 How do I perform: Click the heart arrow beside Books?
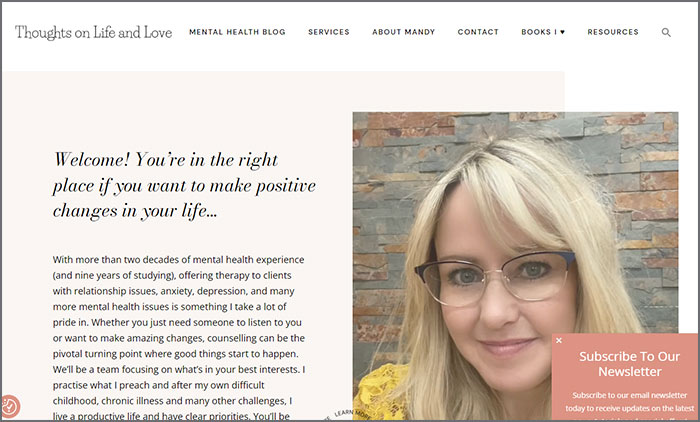coord(562,32)
